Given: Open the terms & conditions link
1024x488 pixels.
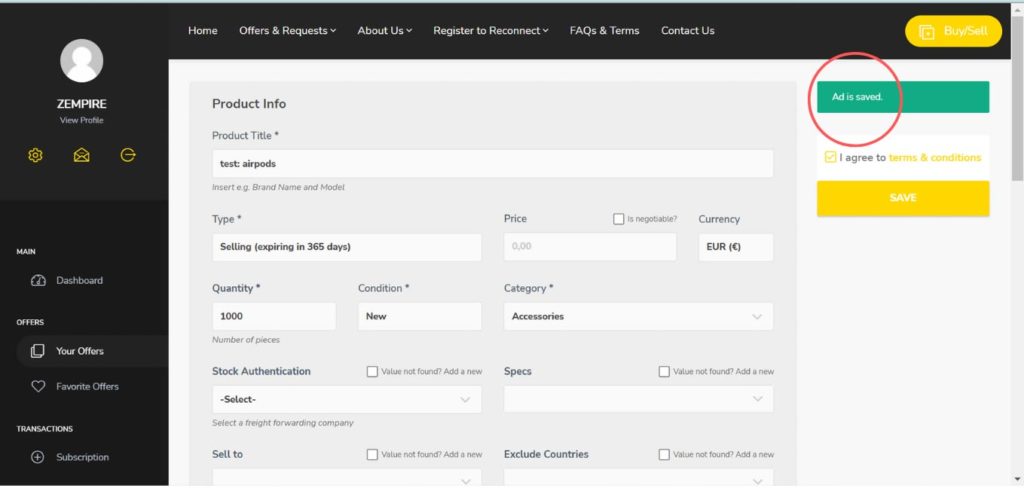Looking at the screenshot, I should (x=934, y=158).
